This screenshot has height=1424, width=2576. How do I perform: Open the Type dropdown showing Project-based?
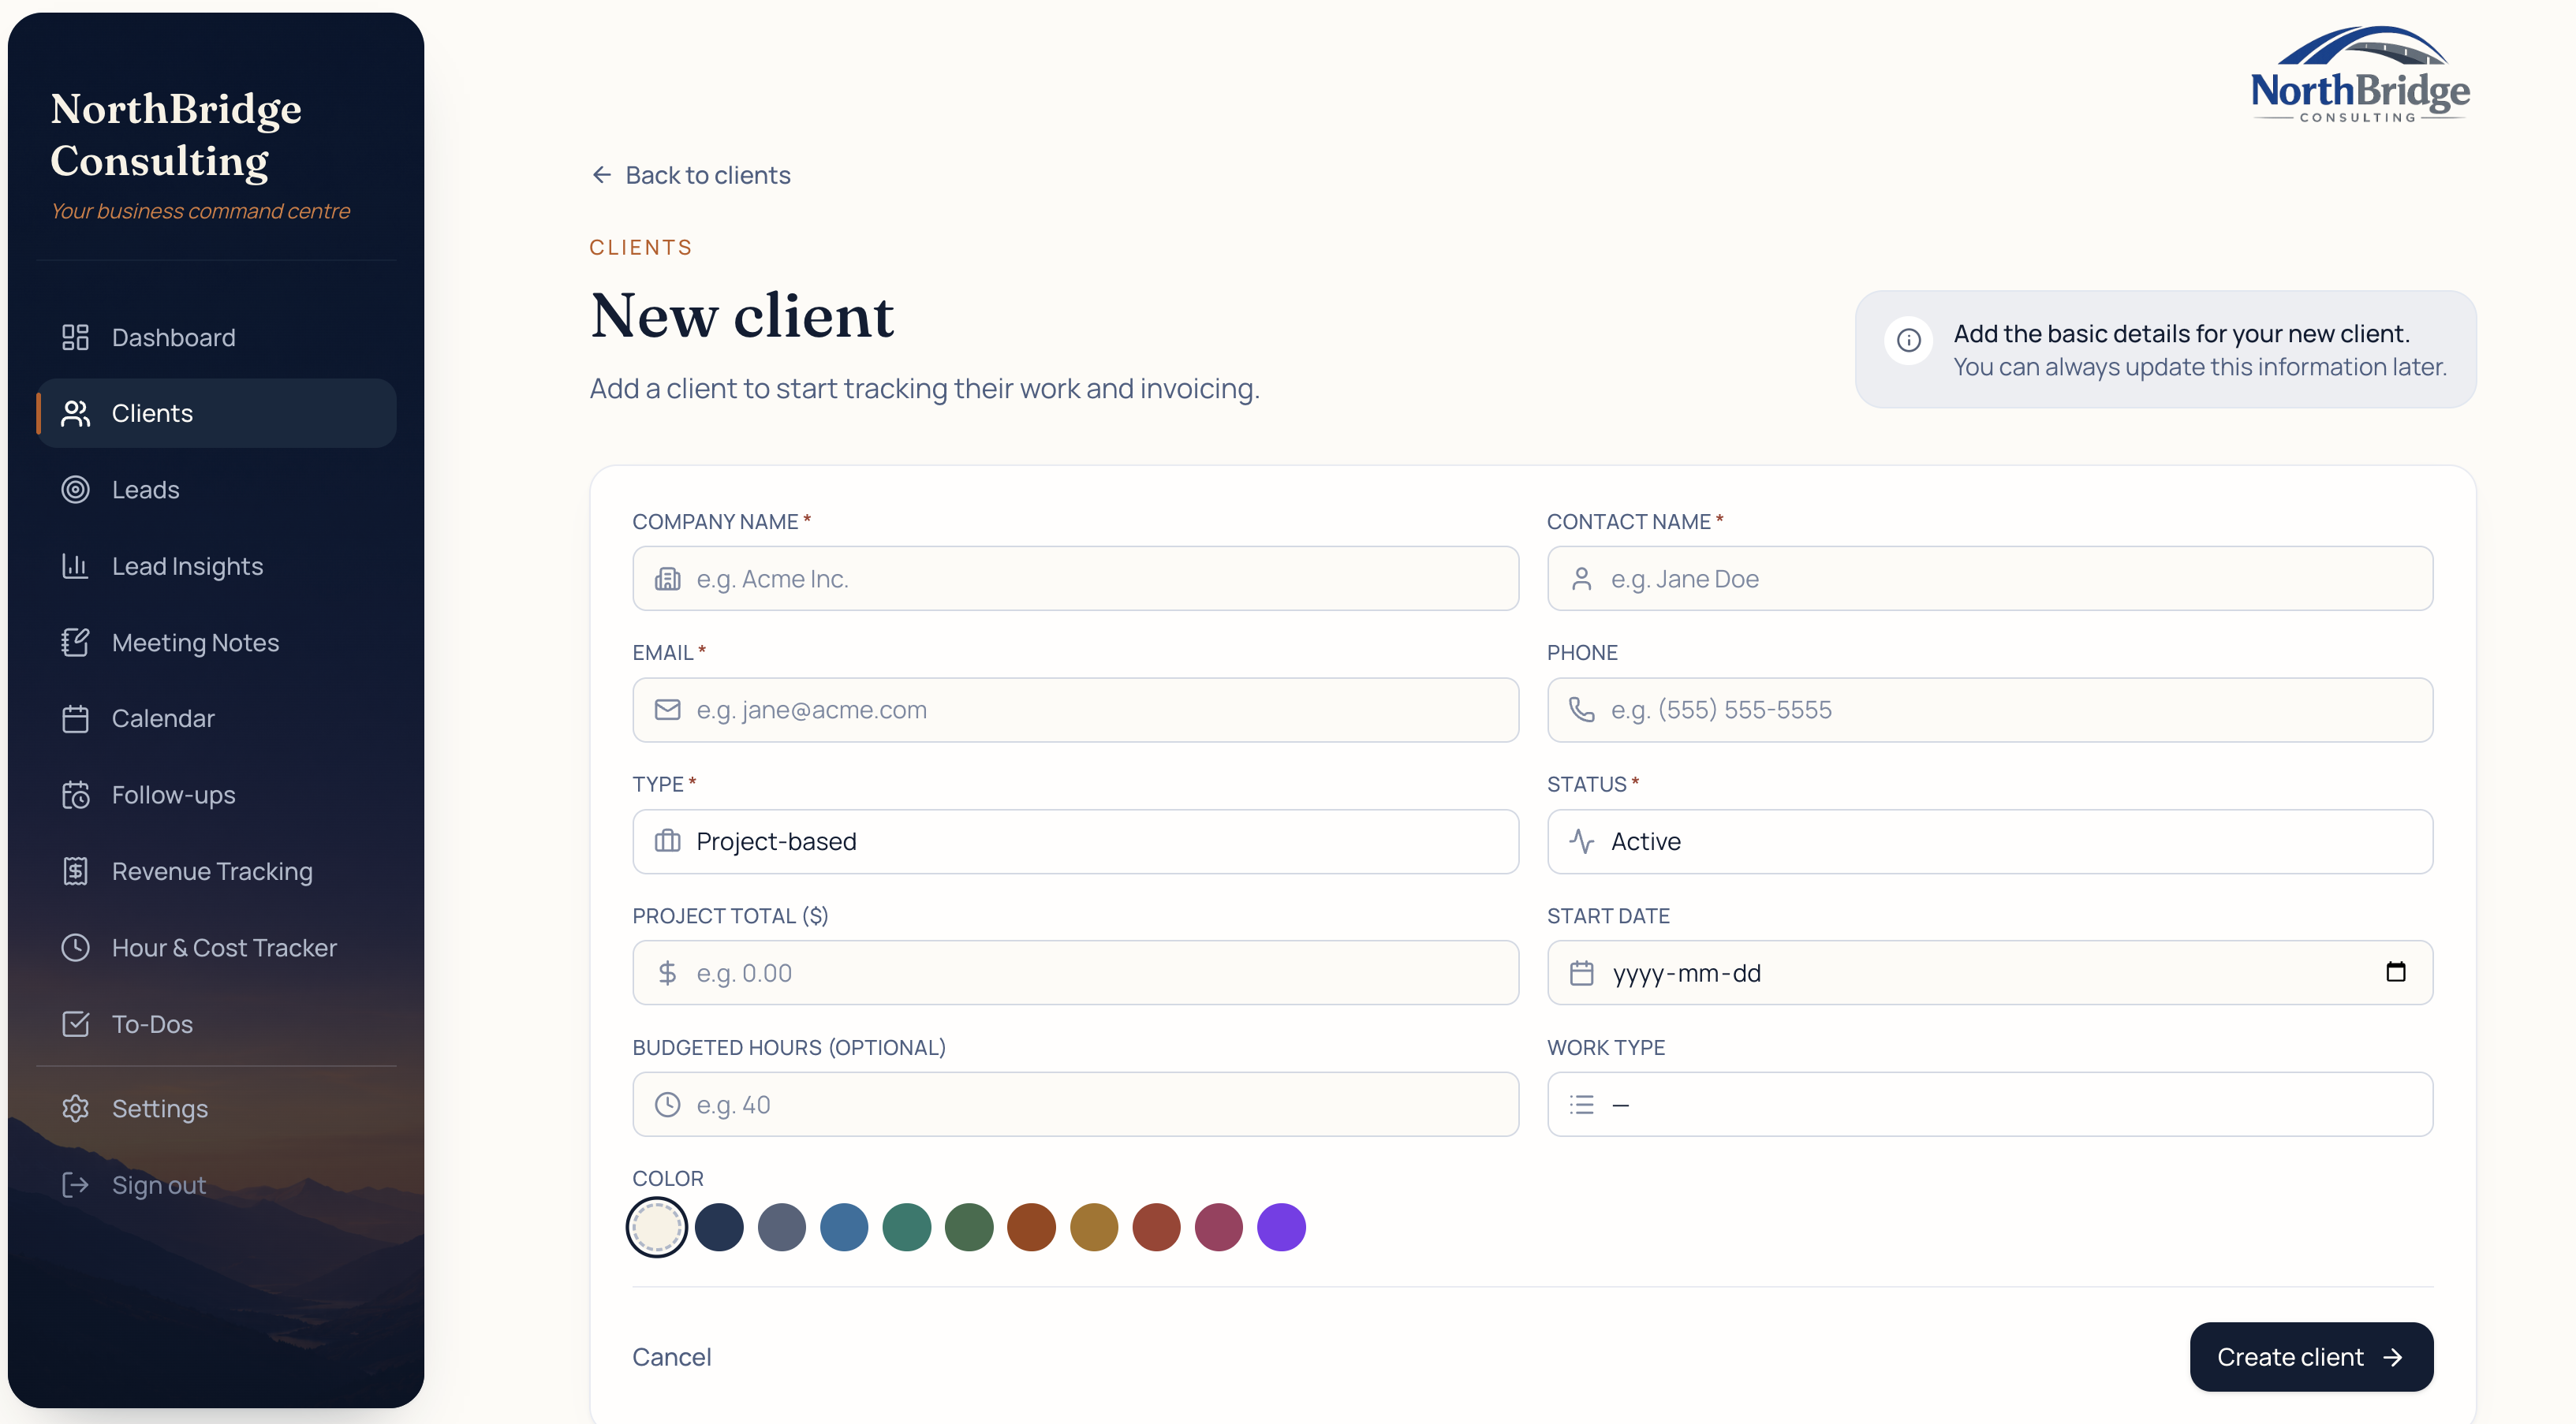(1075, 842)
